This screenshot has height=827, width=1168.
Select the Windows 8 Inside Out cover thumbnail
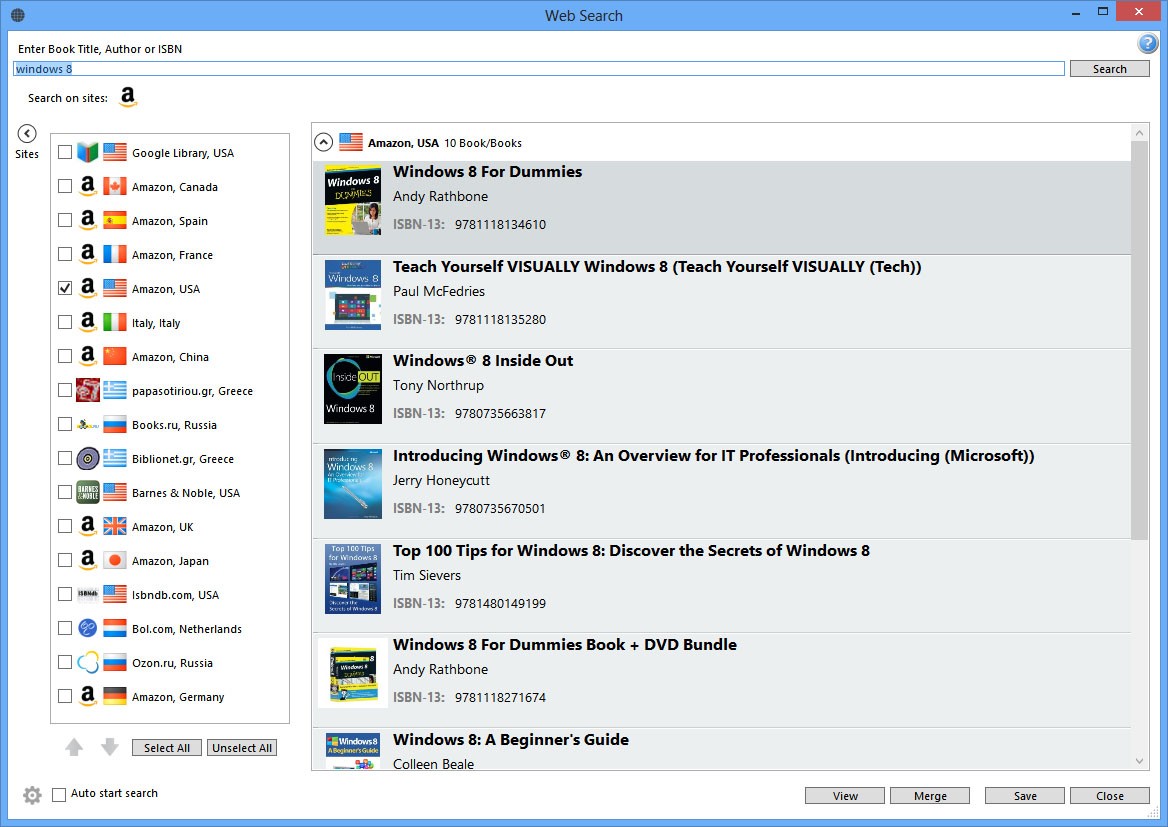pos(352,389)
